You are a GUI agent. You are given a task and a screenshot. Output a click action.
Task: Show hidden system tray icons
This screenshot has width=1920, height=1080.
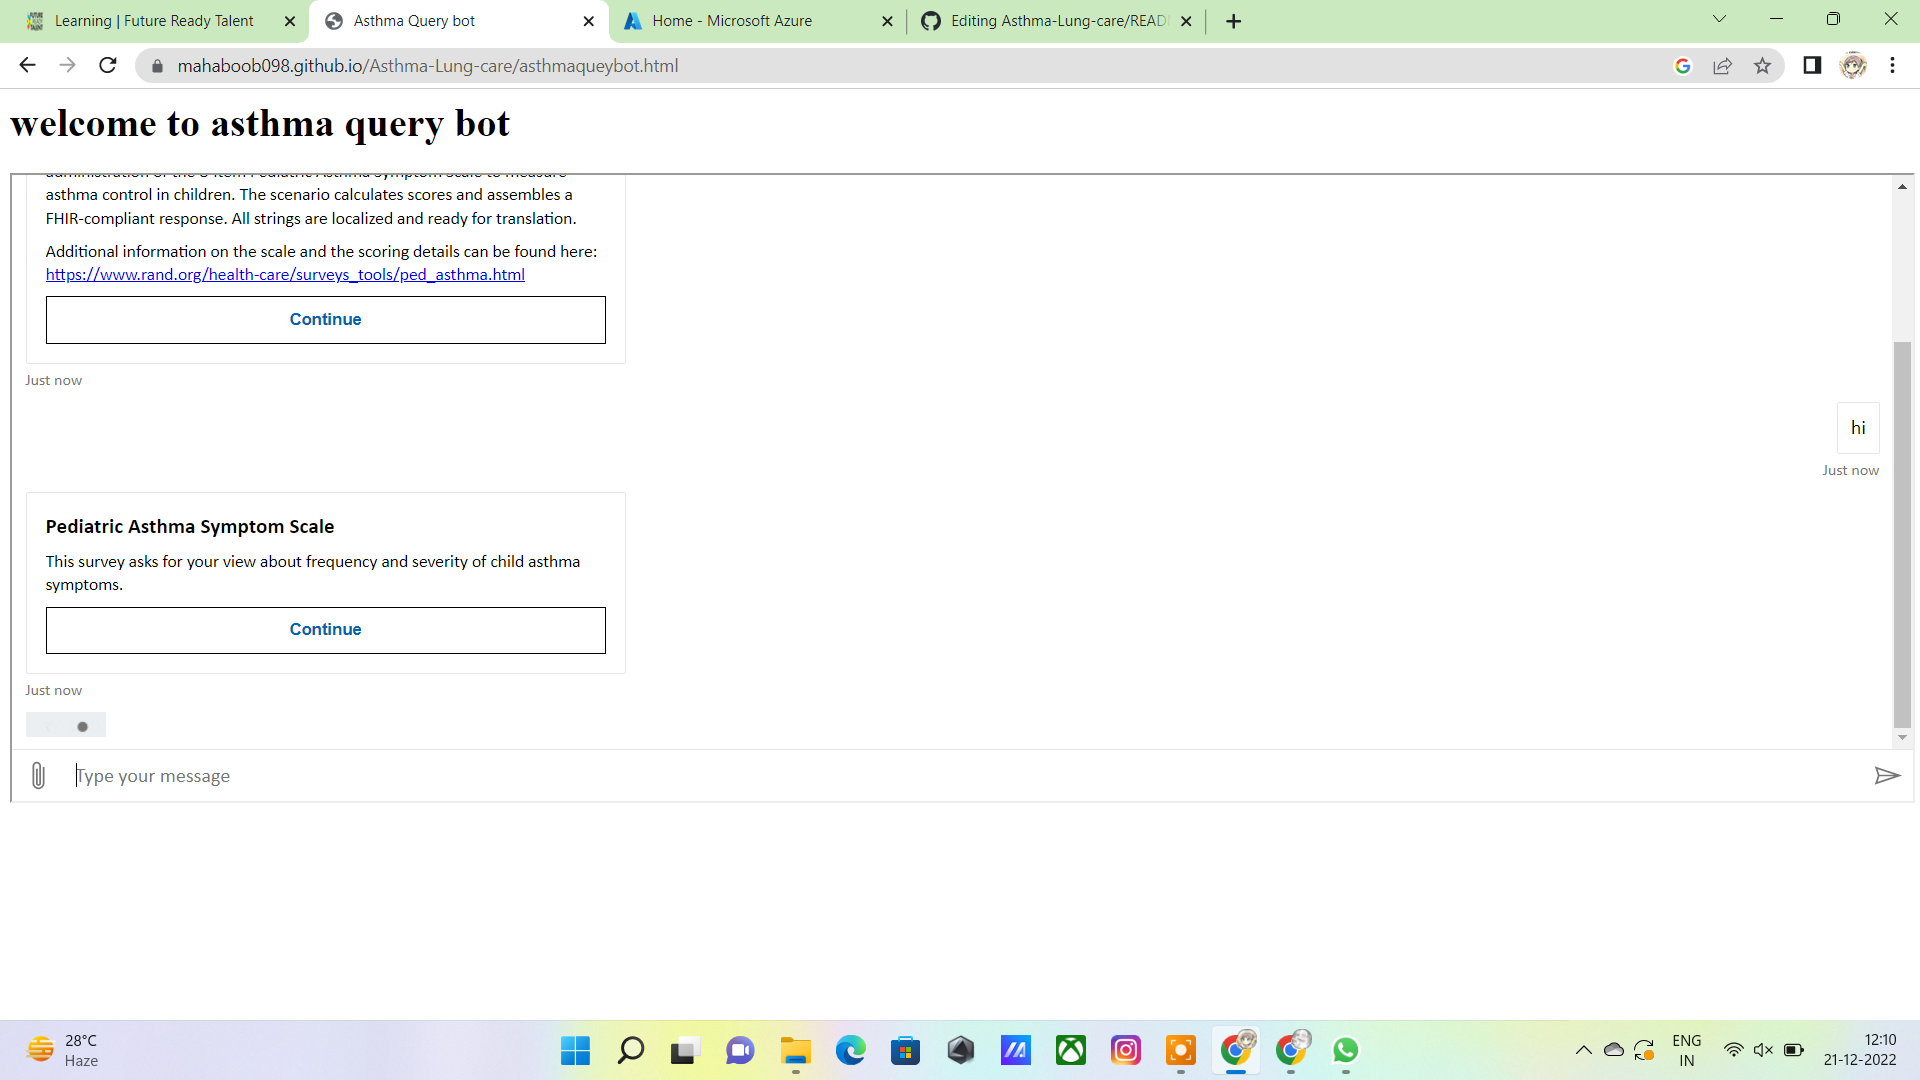point(1583,1050)
